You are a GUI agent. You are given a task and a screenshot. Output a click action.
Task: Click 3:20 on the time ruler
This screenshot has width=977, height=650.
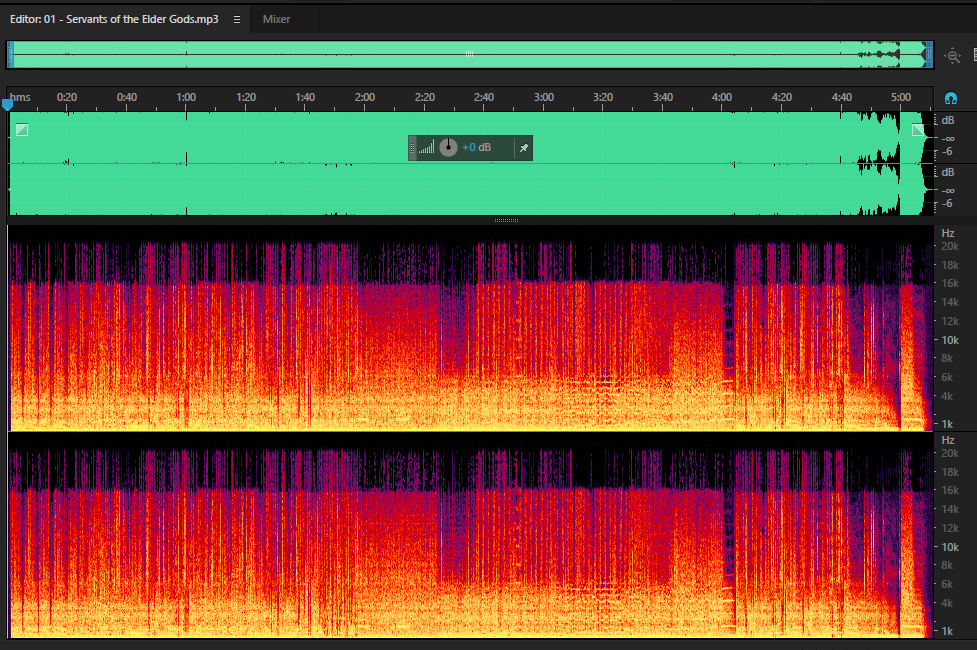coord(603,97)
